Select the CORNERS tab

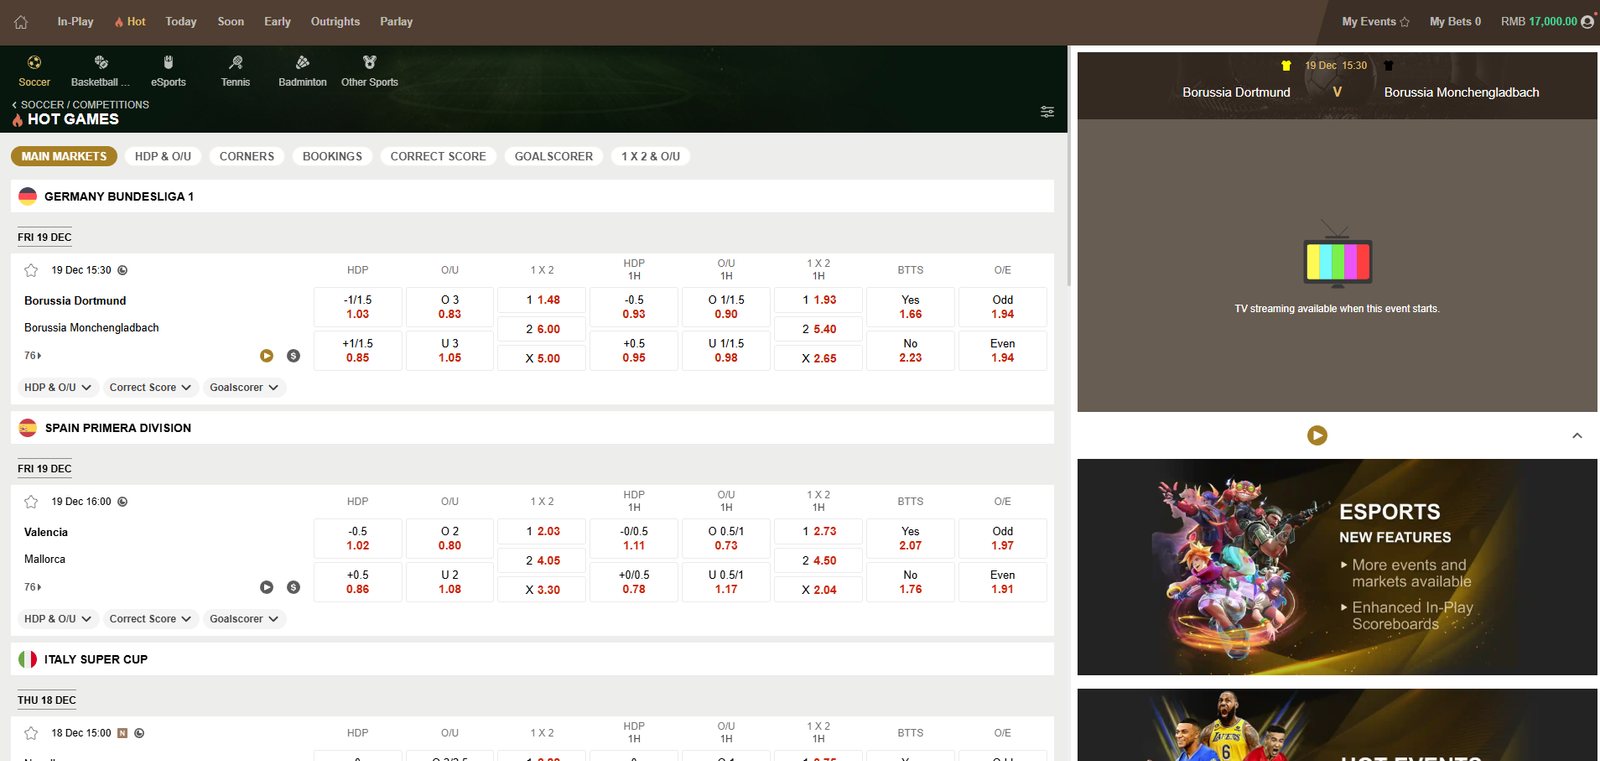coord(247,156)
